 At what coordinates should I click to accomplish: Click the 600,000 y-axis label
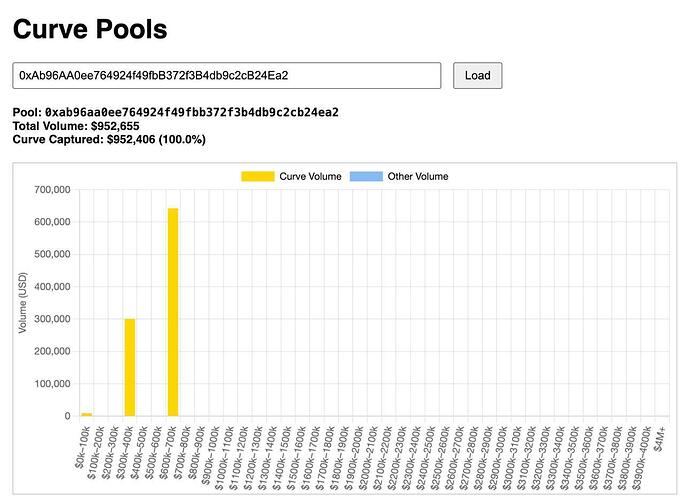52,222
